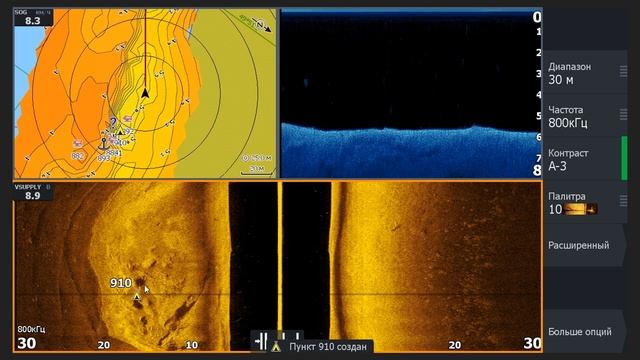640x360 pixels.
Task: Grab the slider handle beside Палитра
Action: tap(623, 200)
